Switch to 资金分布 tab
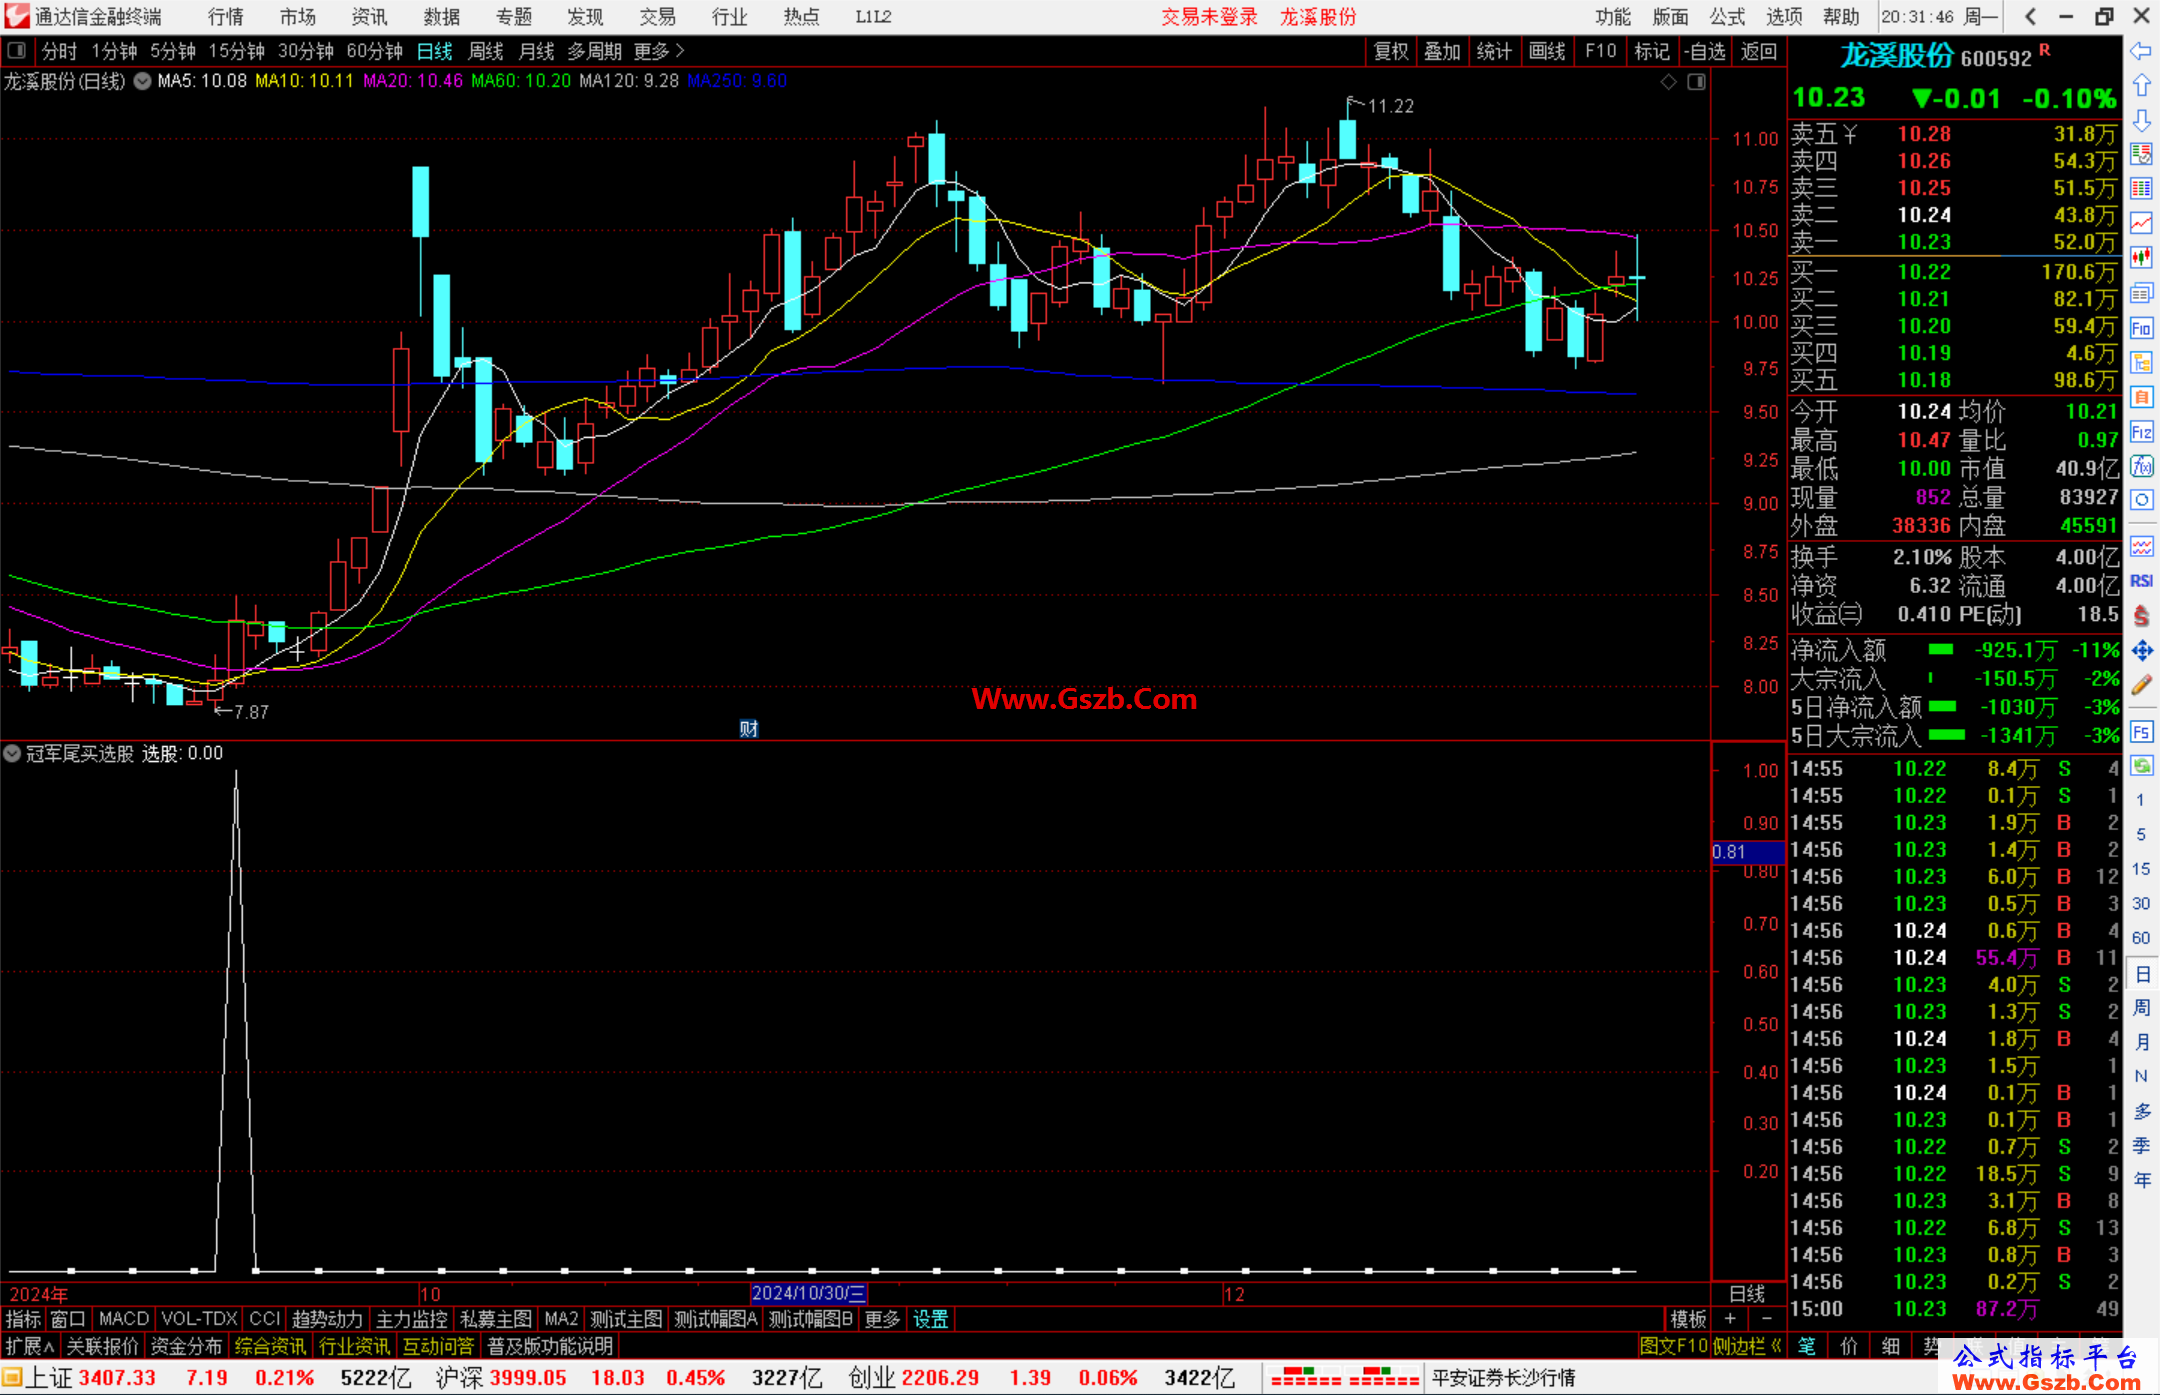Image resolution: width=2160 pixels, height=1395 pixels. click(186, 1346)
